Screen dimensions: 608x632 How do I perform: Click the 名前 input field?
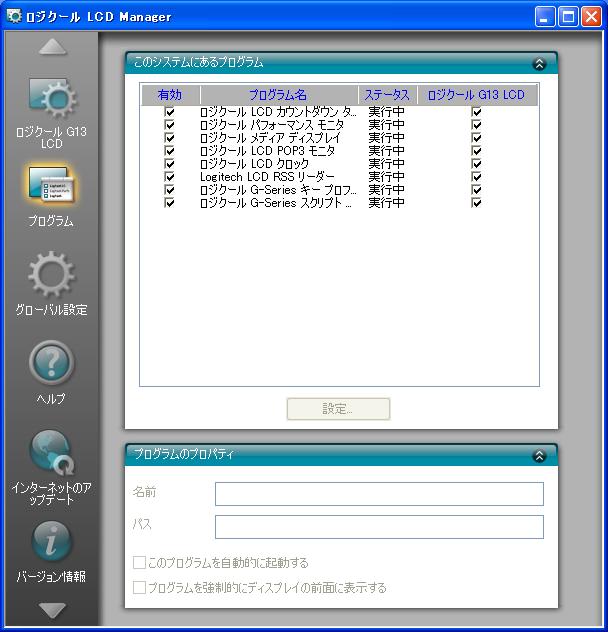click(379, 494)
